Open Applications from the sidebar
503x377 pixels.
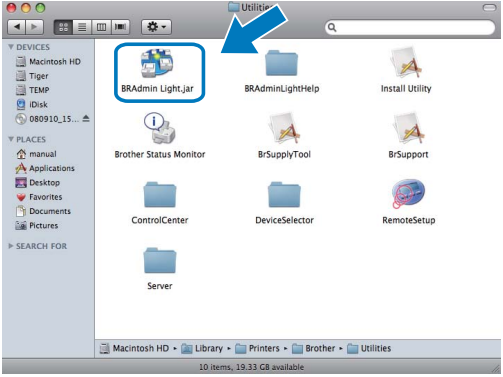click(x=45, y=168)
